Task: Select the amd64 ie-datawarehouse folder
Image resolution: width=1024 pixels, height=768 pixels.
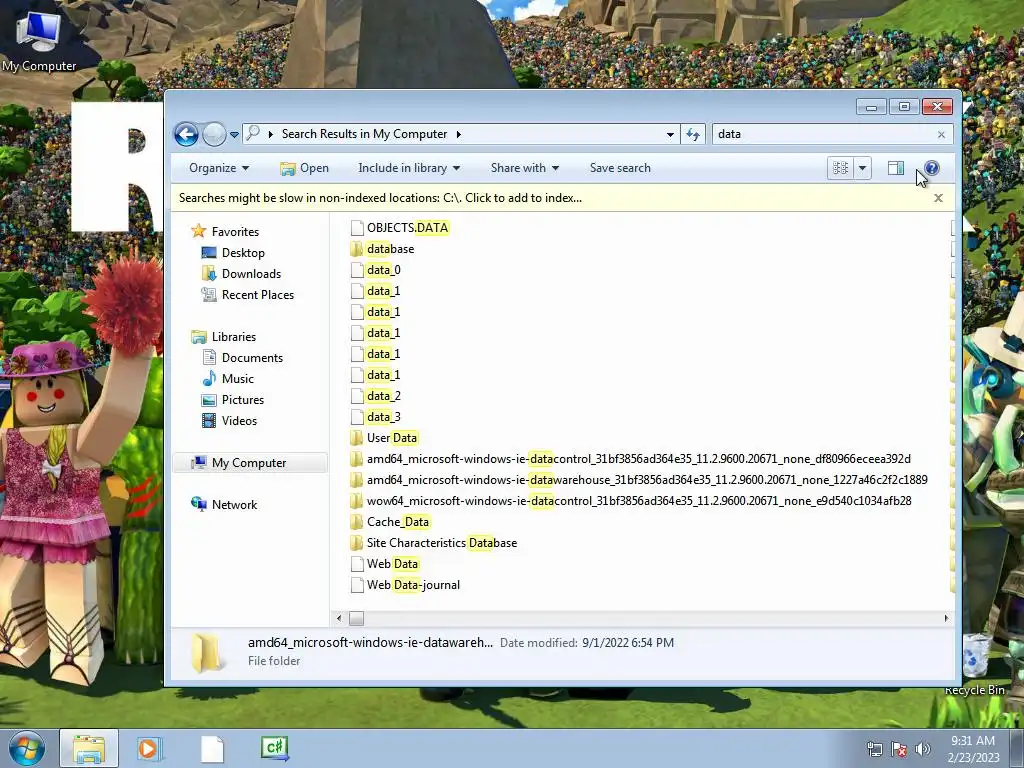Action: tap(639, 480)
